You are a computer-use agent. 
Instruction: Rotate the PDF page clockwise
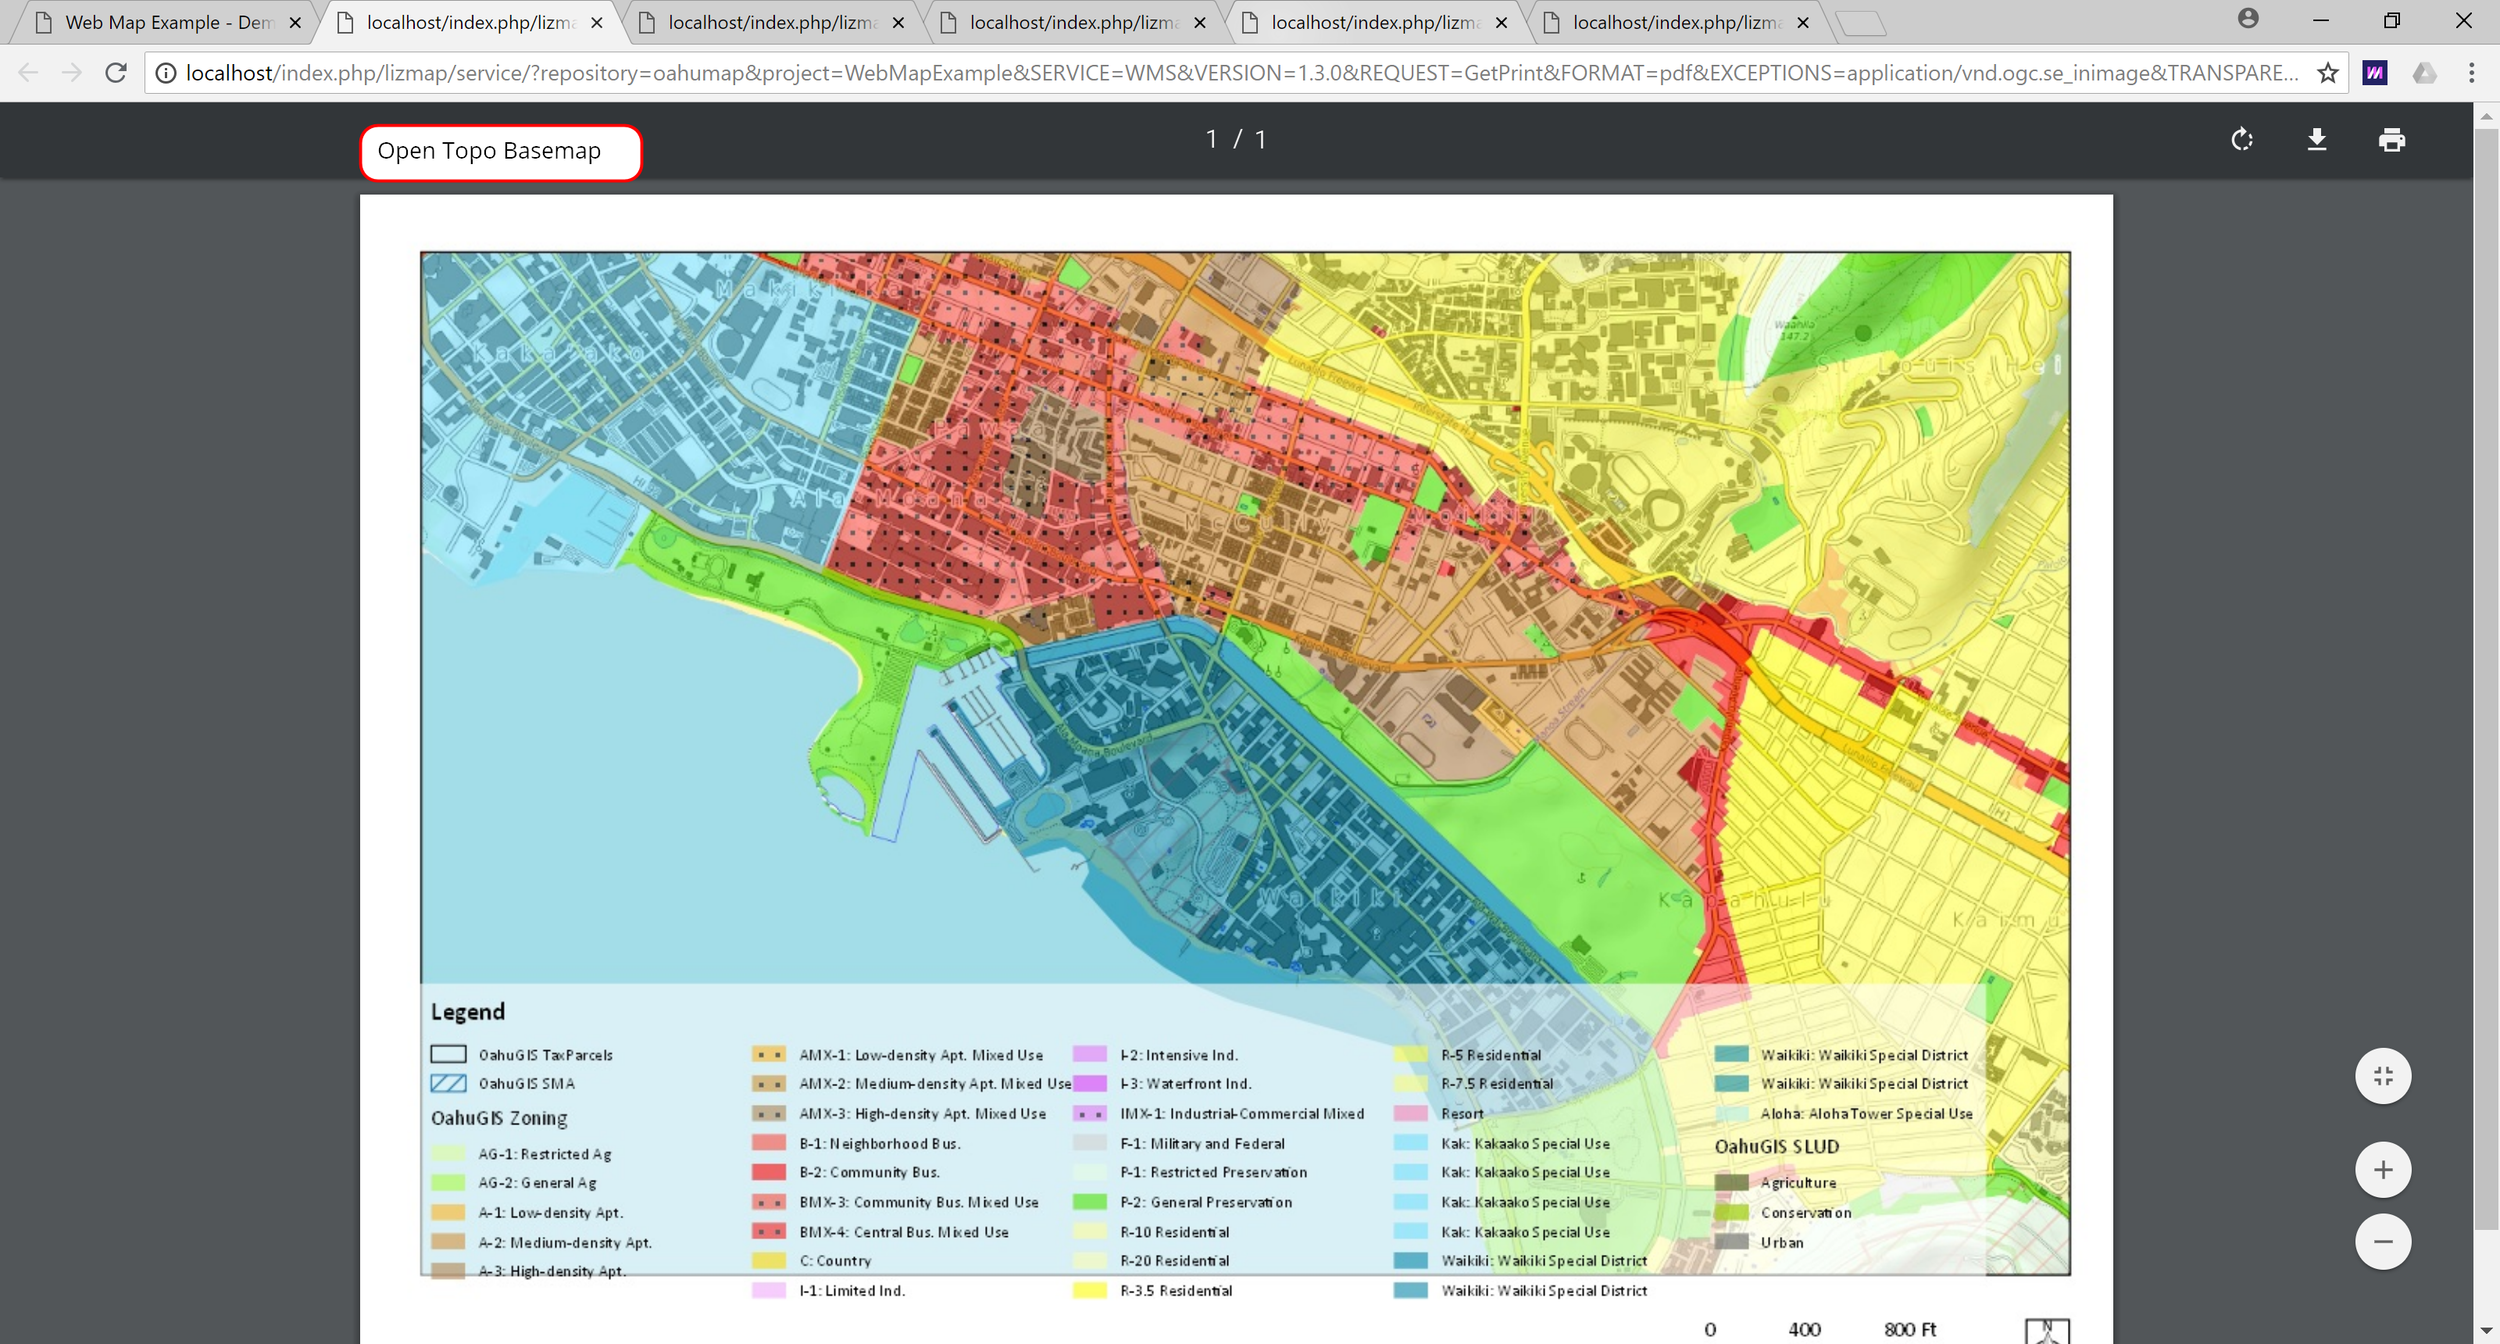(x=2242, y=140)
